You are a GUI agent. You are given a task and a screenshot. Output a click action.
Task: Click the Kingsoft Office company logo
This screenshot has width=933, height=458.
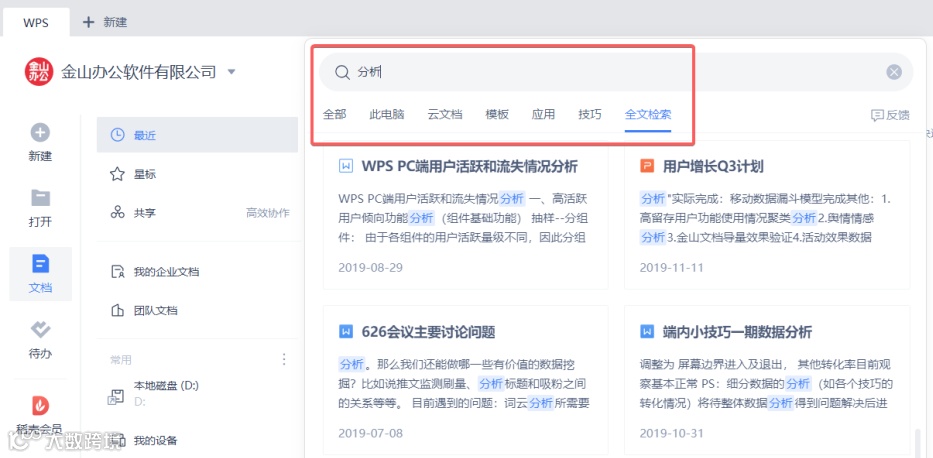point(39,73)
